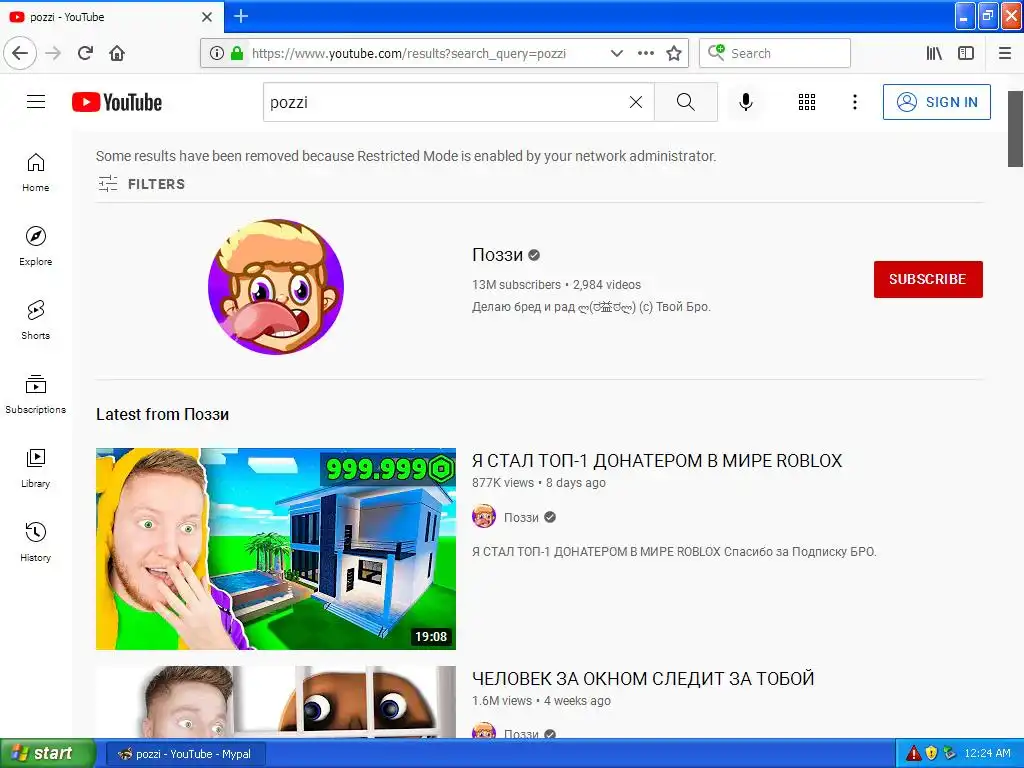
Task: Open page actions three-dot menu in address bar
Action: tap(646, 53)
